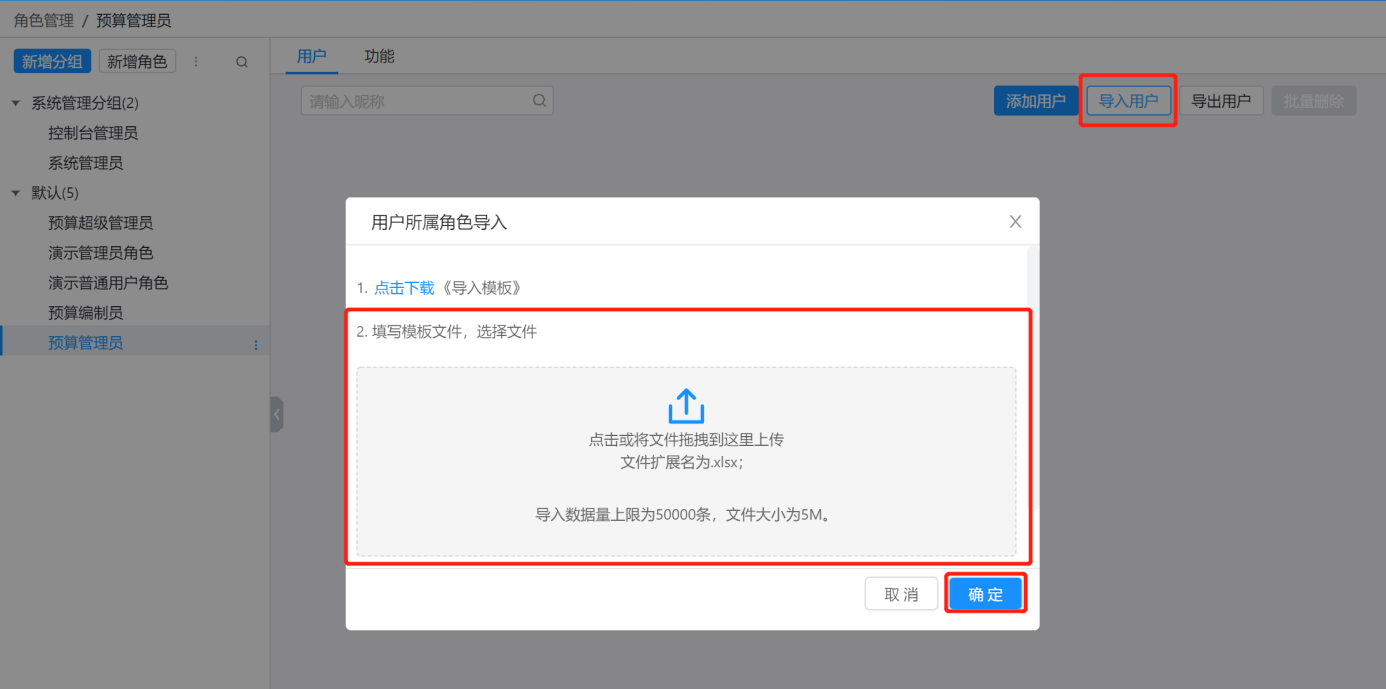Viewport: 1386px width, 689px height.
Task: Select the 用户 tab
Action: 312,57
